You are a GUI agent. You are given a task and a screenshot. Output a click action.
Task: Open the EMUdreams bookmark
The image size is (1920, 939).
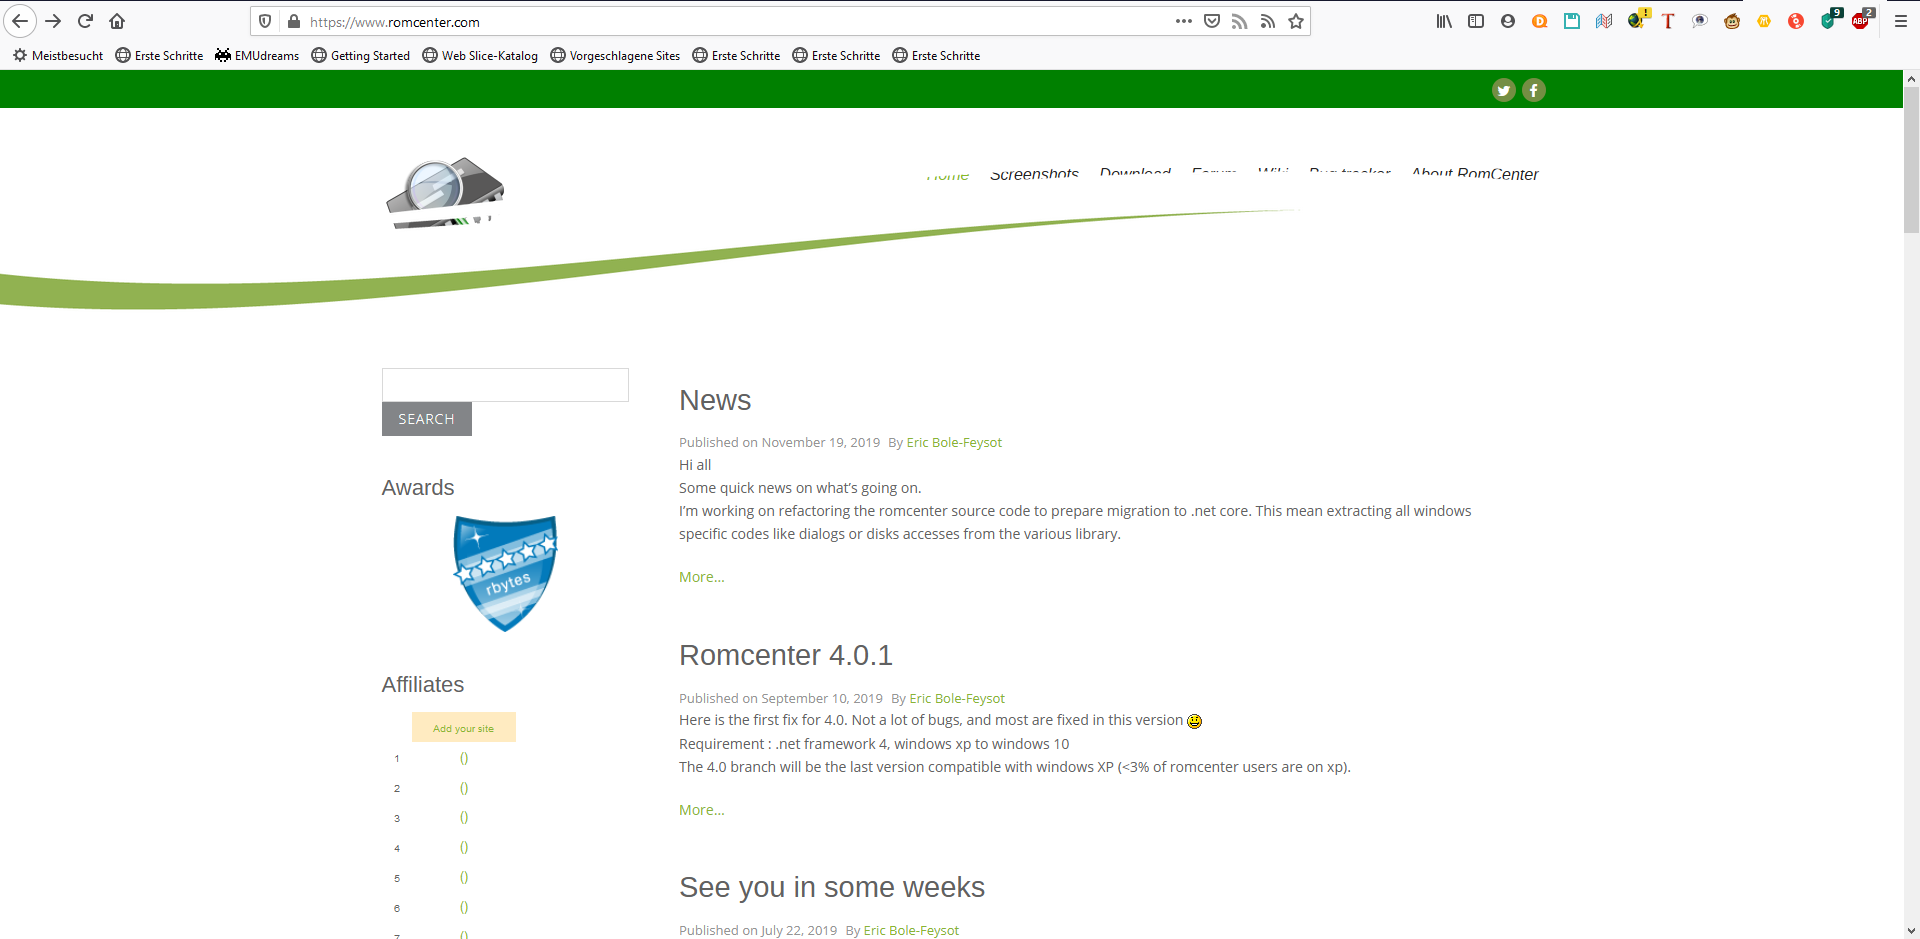point(257,56)
